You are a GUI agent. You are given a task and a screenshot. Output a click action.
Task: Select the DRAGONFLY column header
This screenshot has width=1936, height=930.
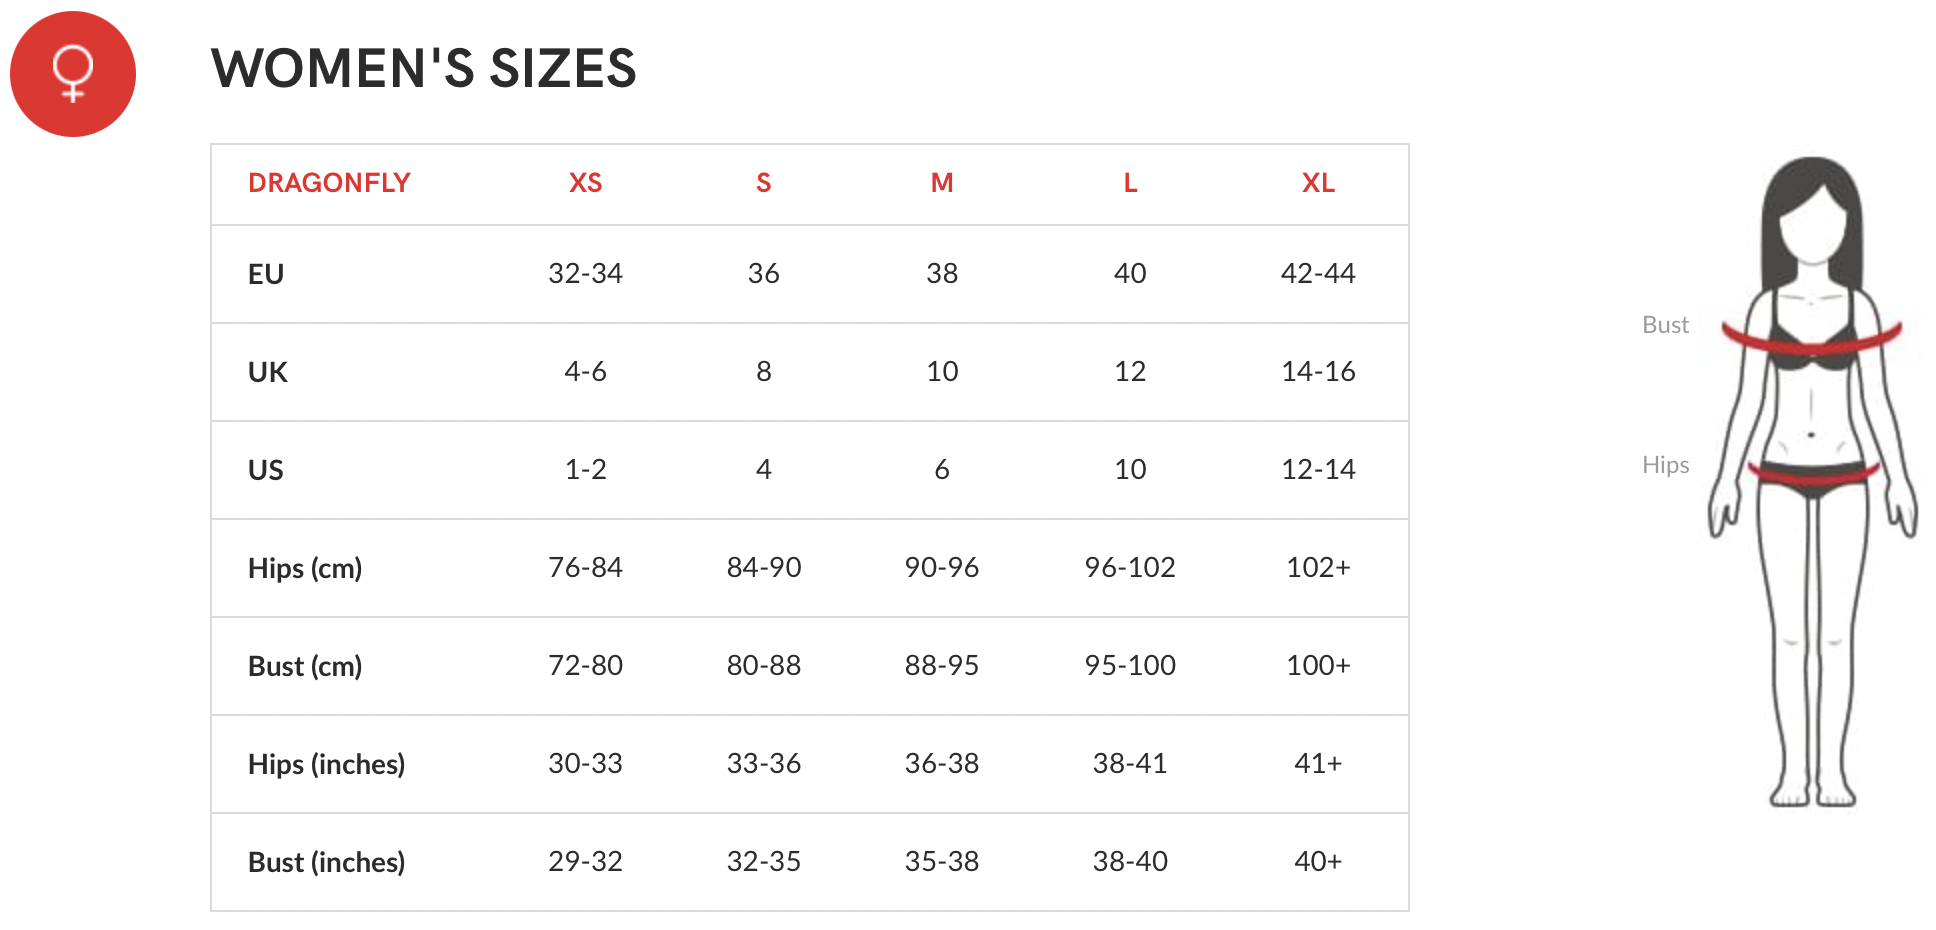coord(329,183)
